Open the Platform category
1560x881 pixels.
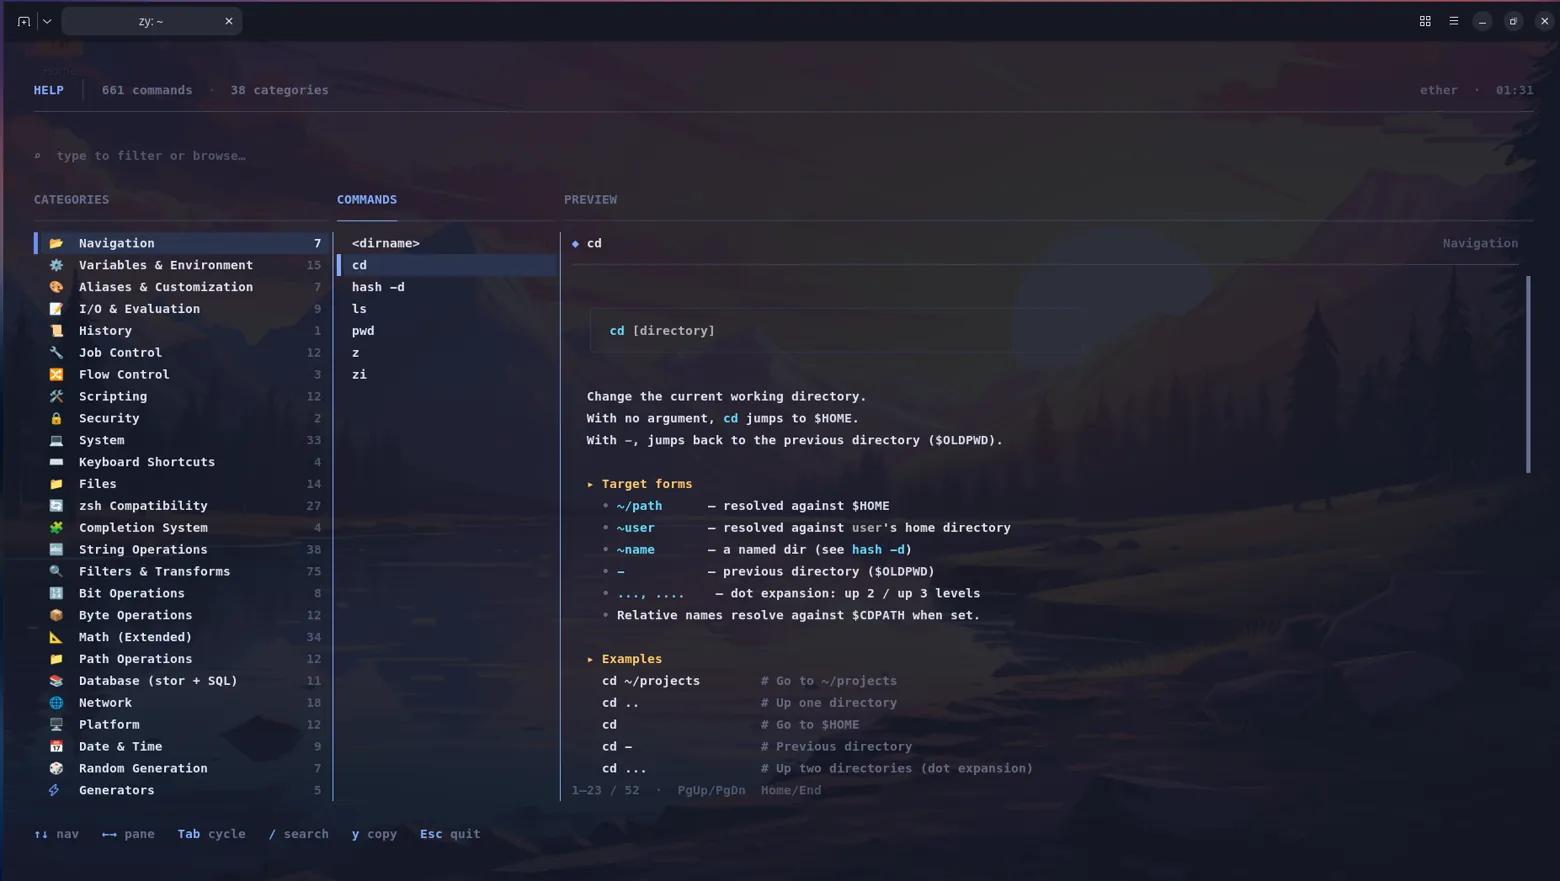[181, 725]
